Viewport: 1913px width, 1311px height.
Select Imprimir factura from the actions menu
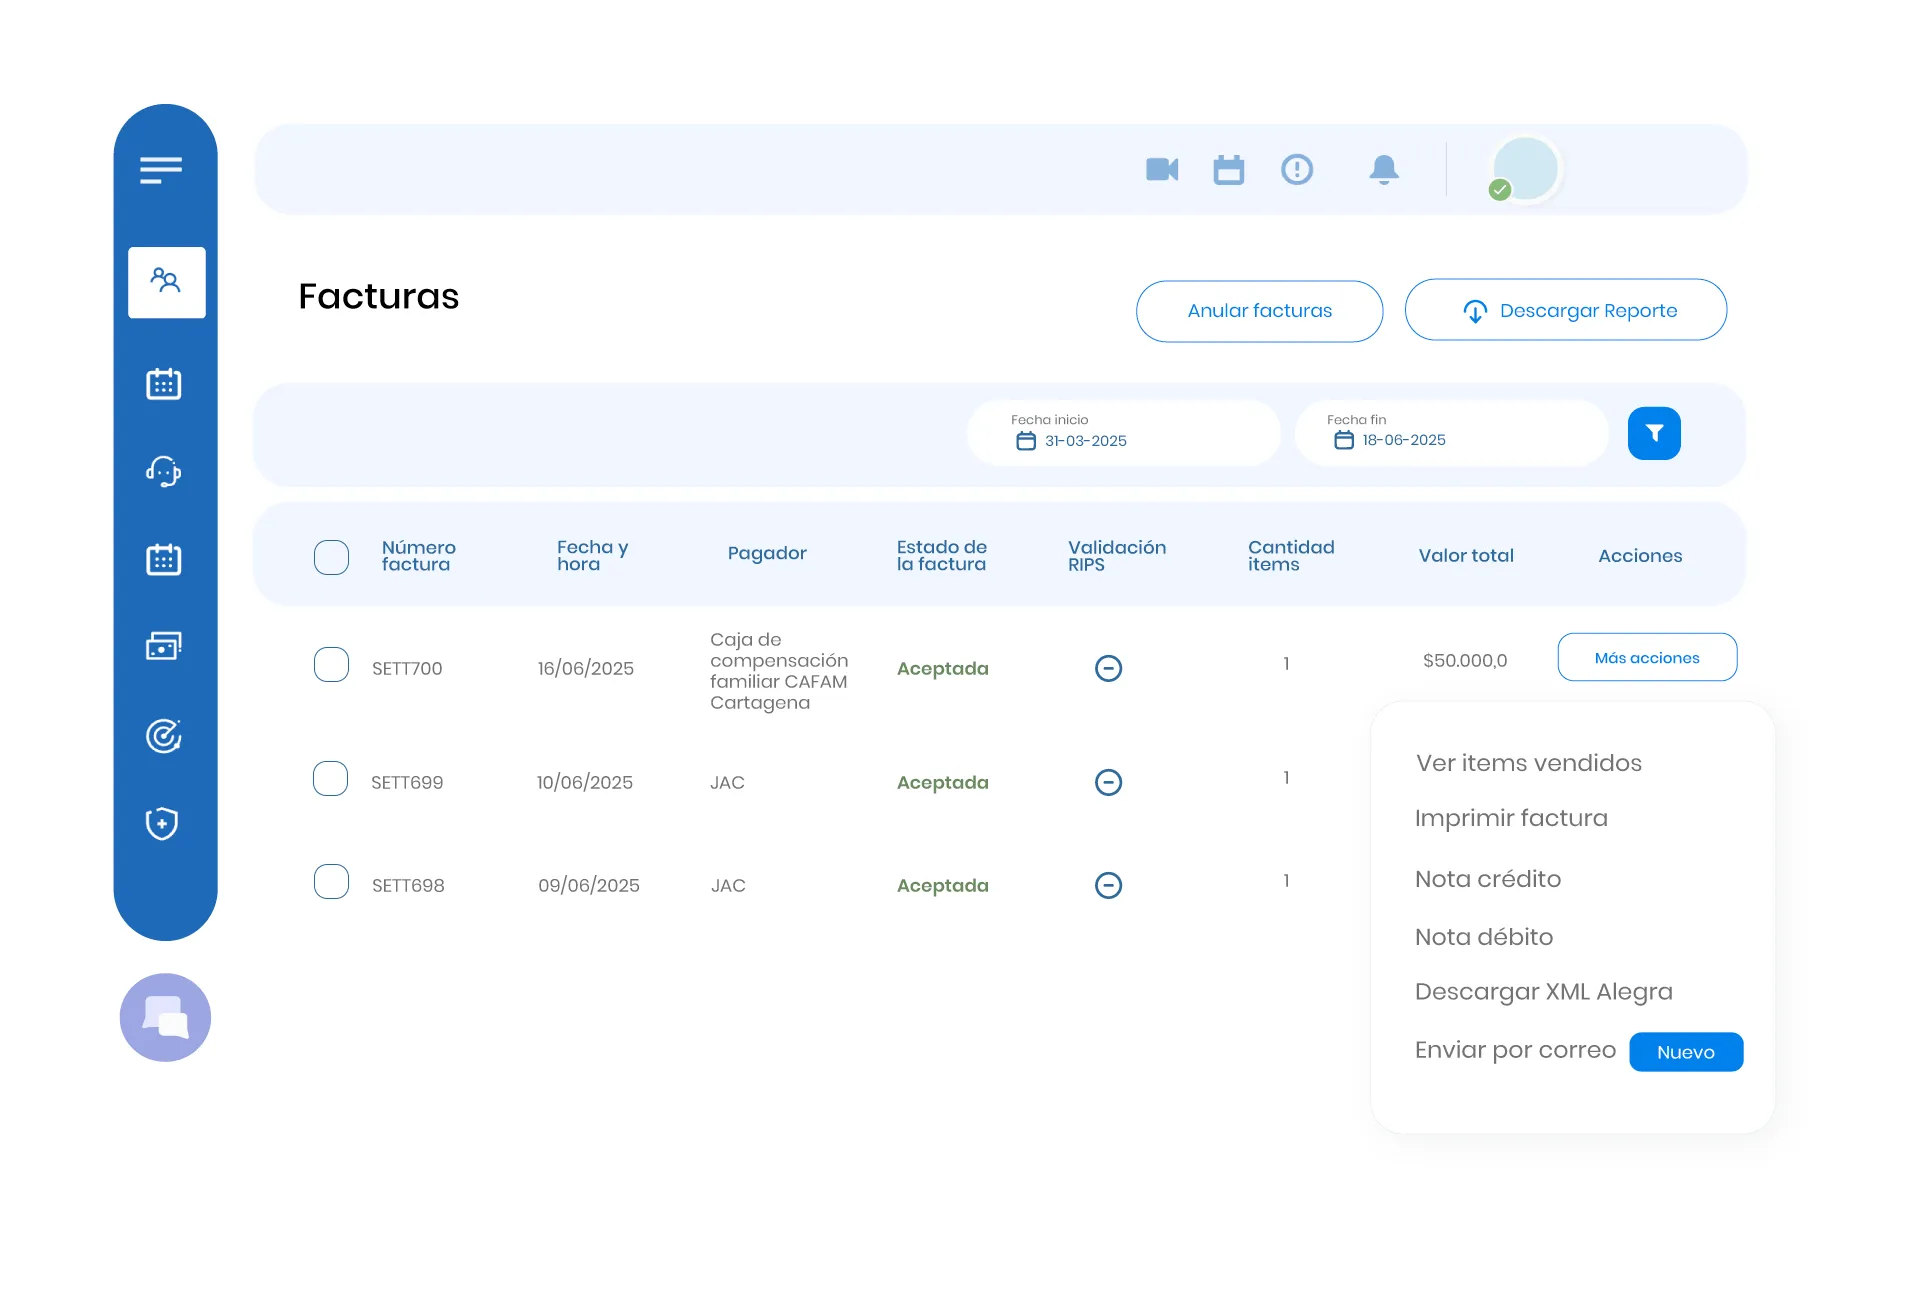click(1510, 817)
